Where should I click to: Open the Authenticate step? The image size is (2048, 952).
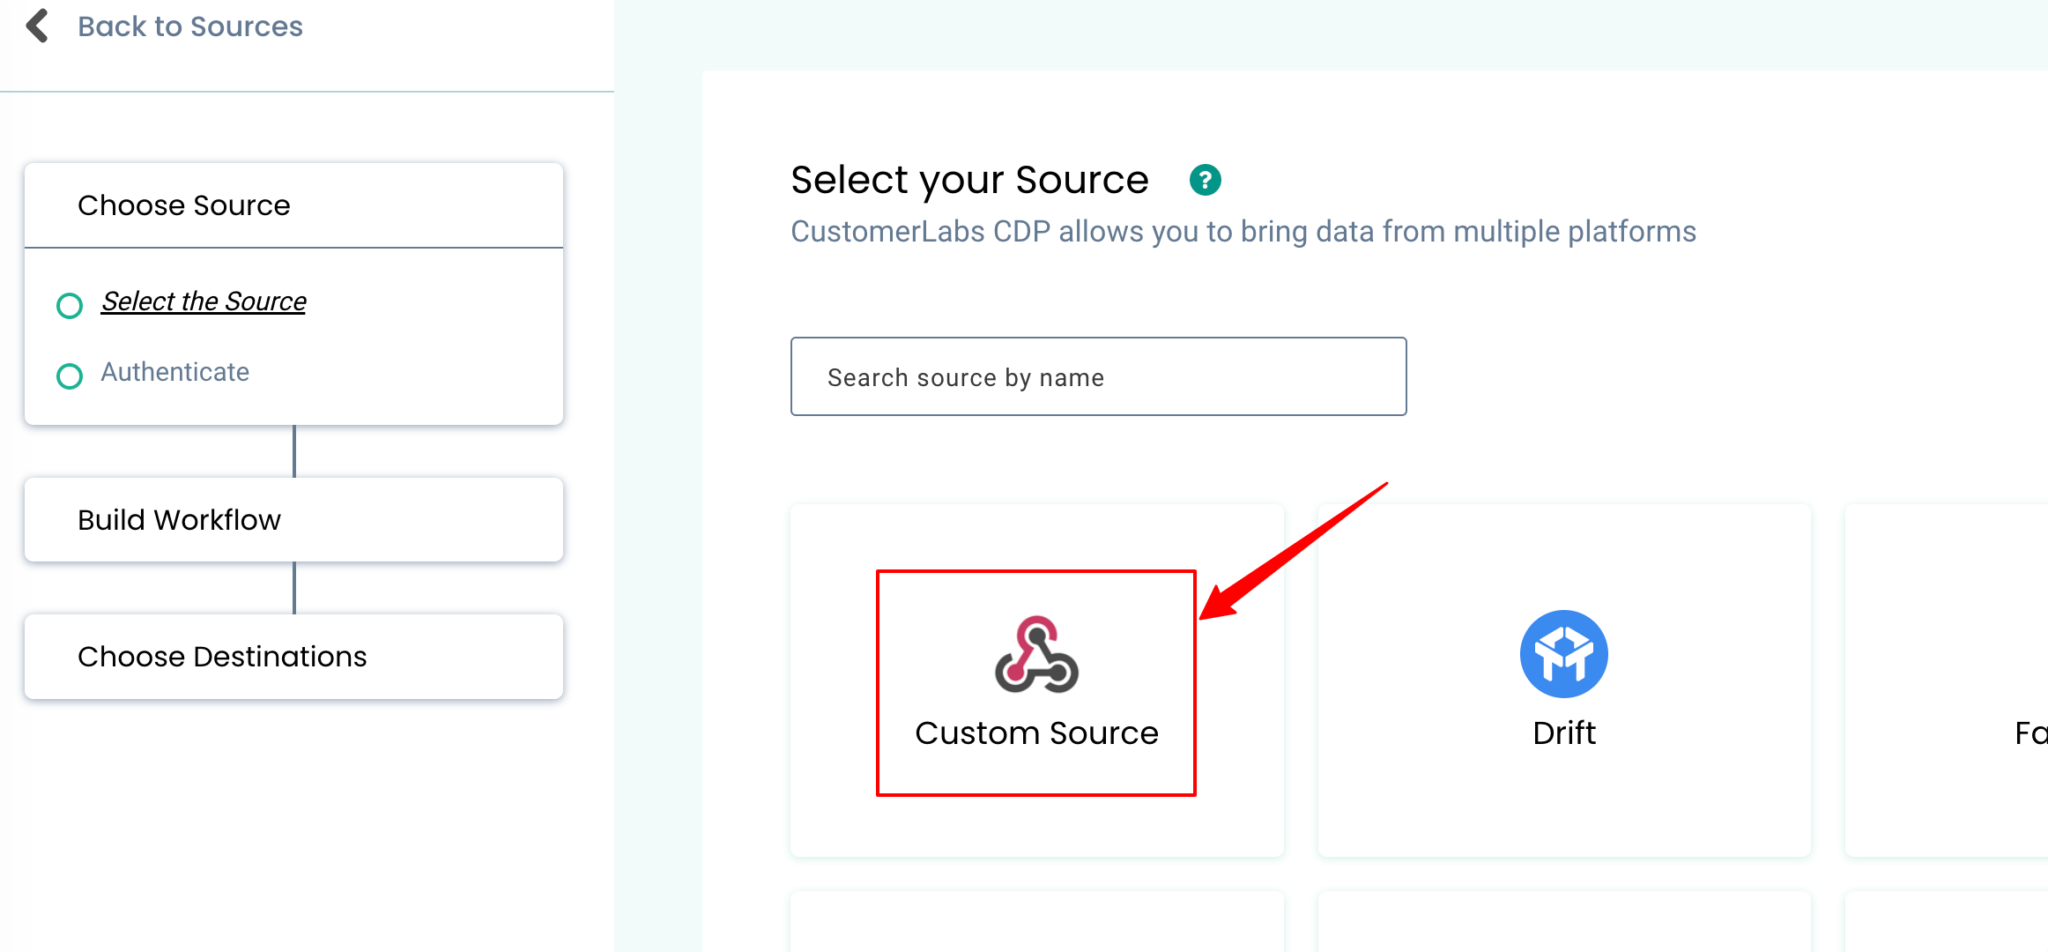point(175,372)
